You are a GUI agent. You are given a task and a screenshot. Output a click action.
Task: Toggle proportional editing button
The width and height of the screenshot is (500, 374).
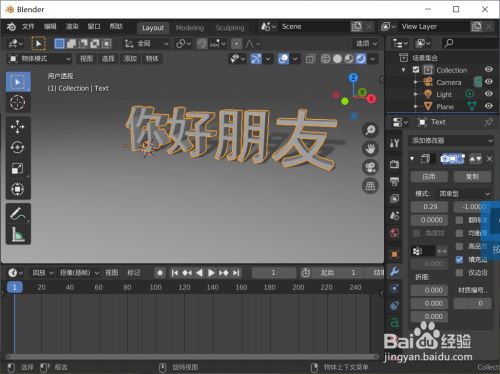236,44
